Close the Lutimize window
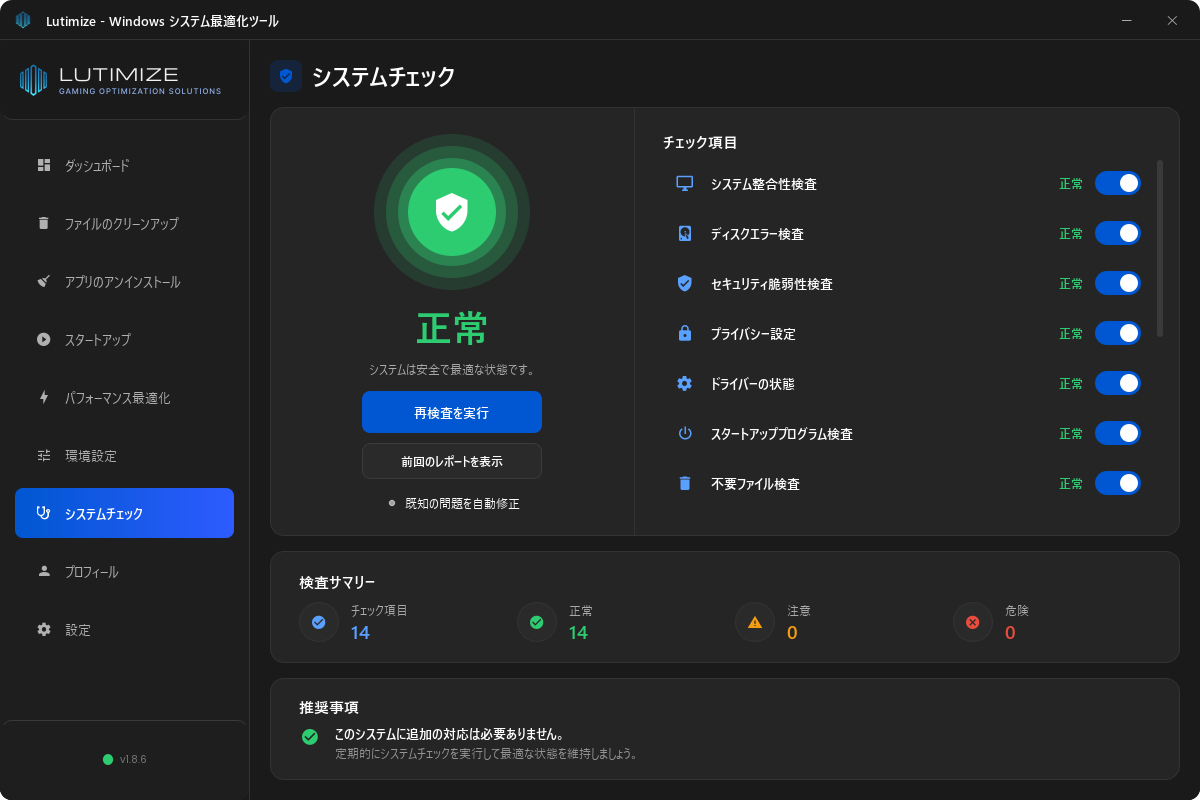This screenshot has height=800, width=1200. click(x=1172, y=20)
